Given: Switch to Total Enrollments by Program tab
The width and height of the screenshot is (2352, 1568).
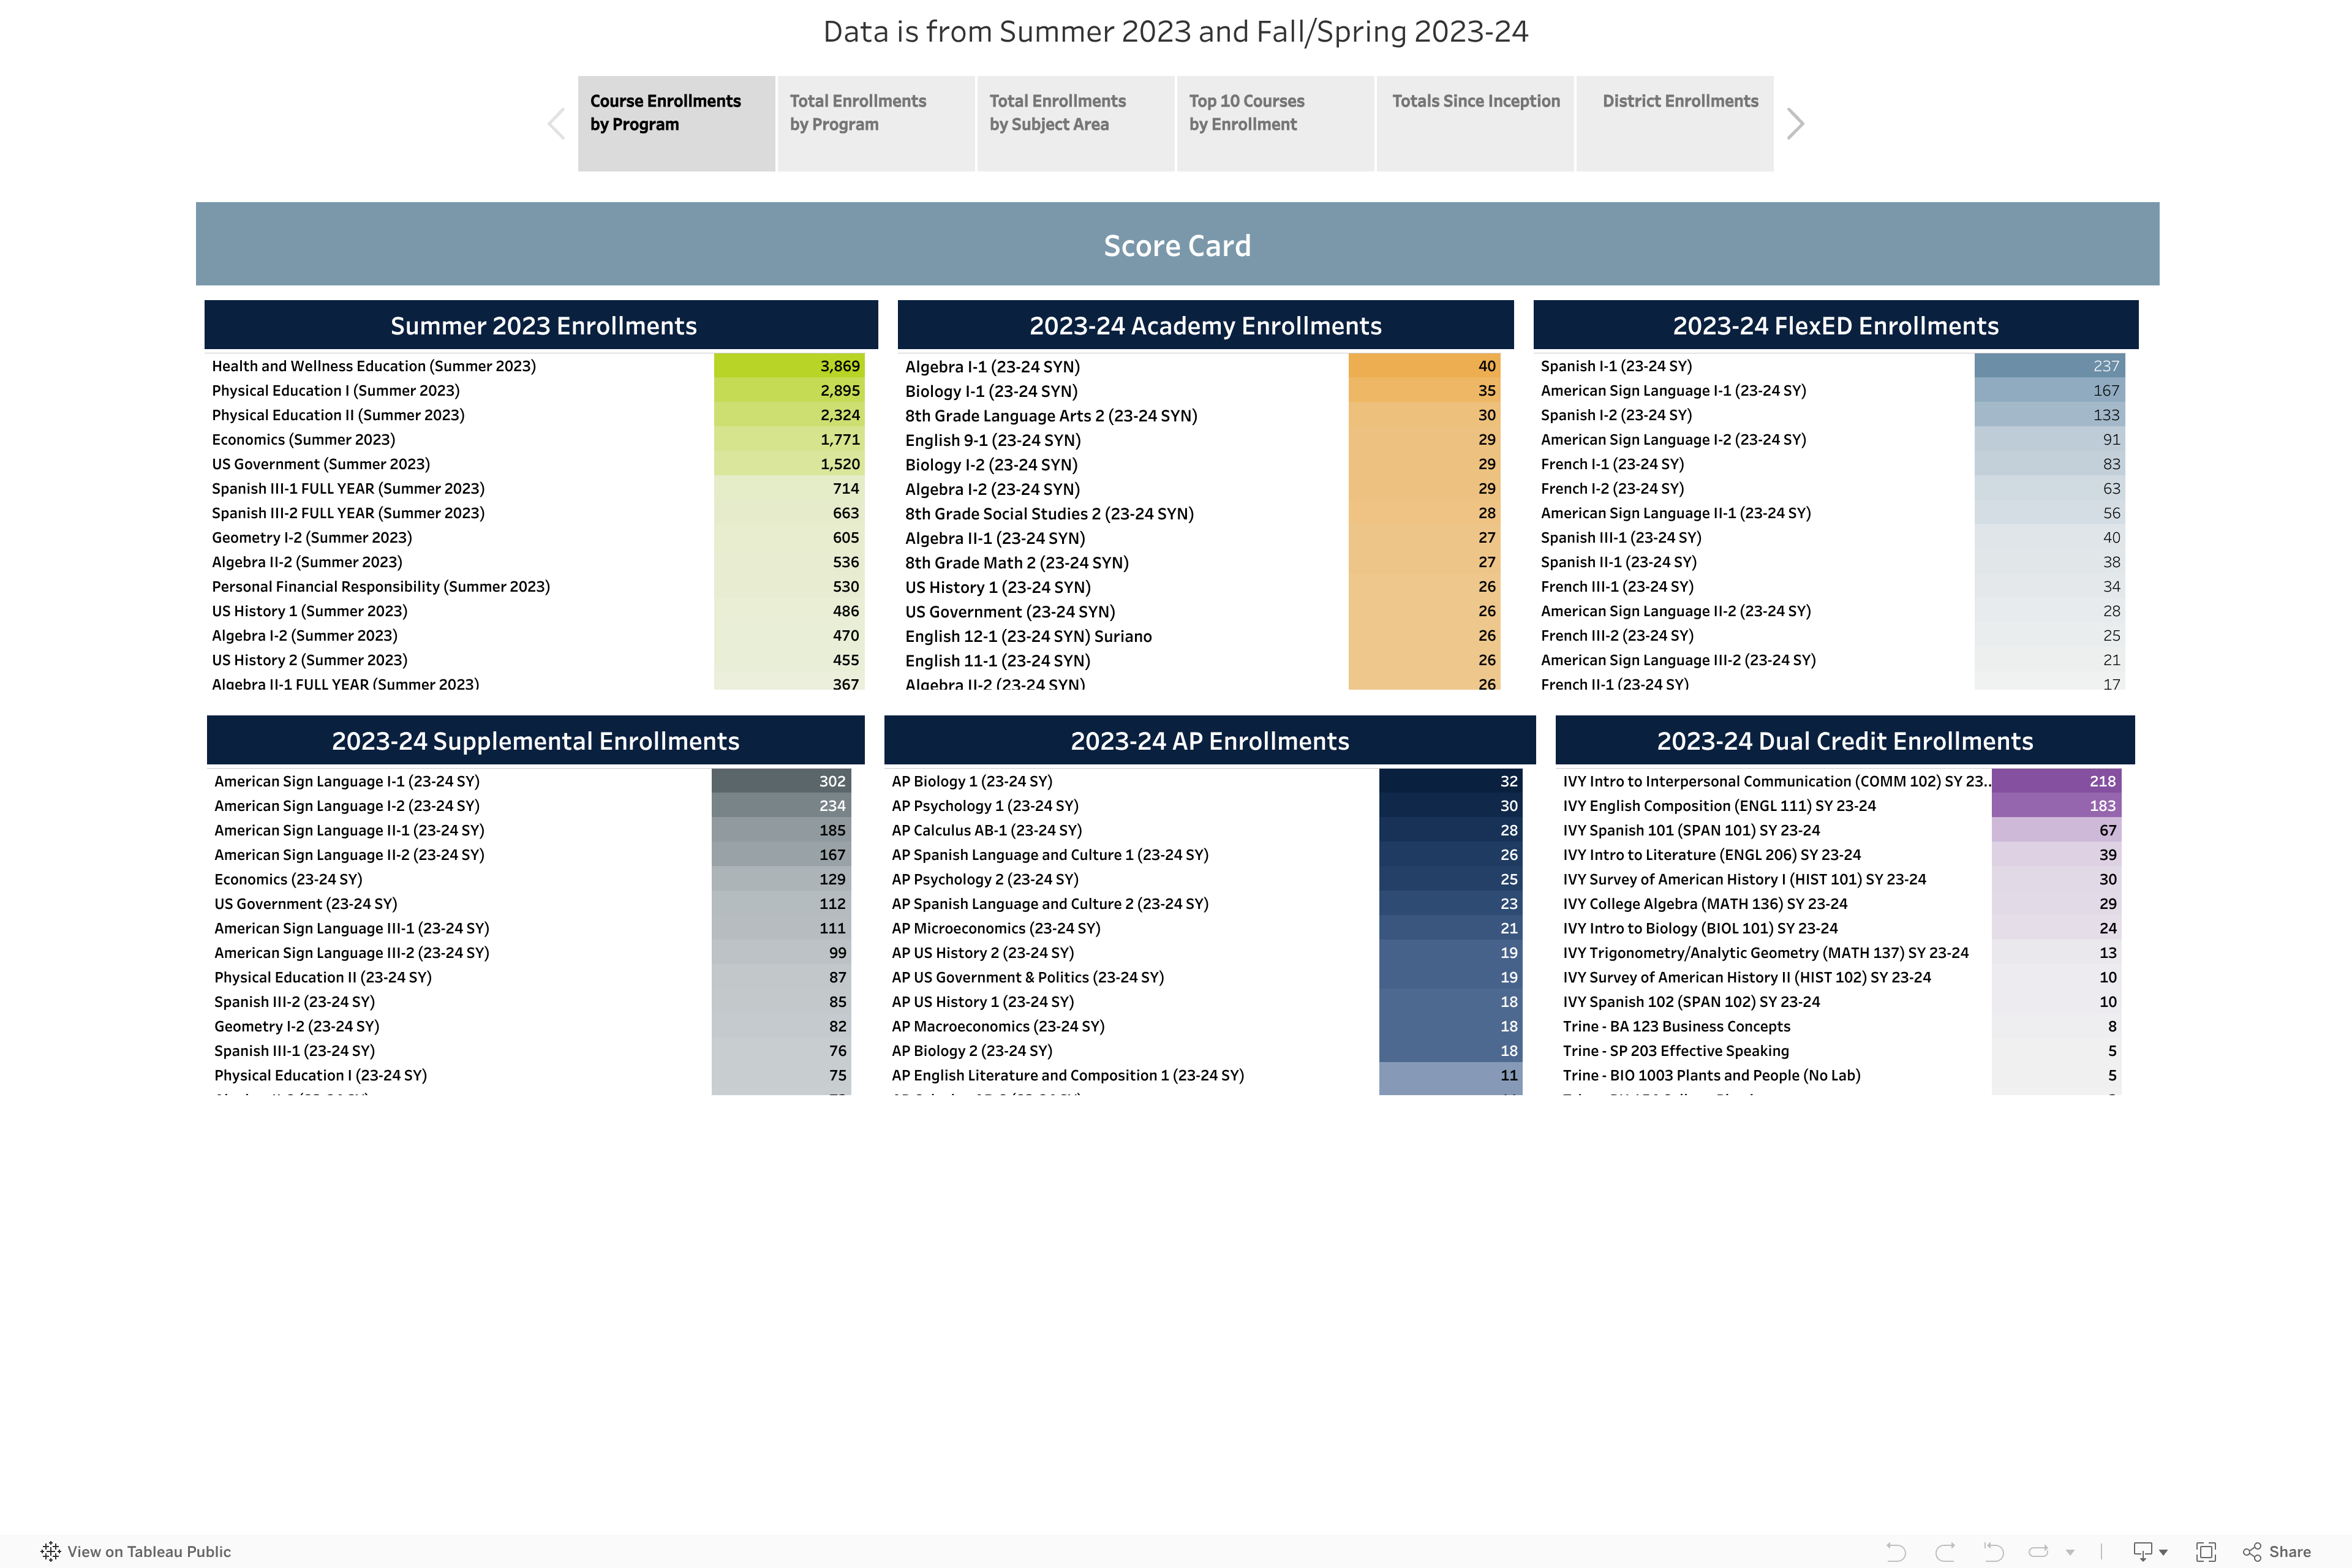Looking at the screenshot, I should coord(875,123).
